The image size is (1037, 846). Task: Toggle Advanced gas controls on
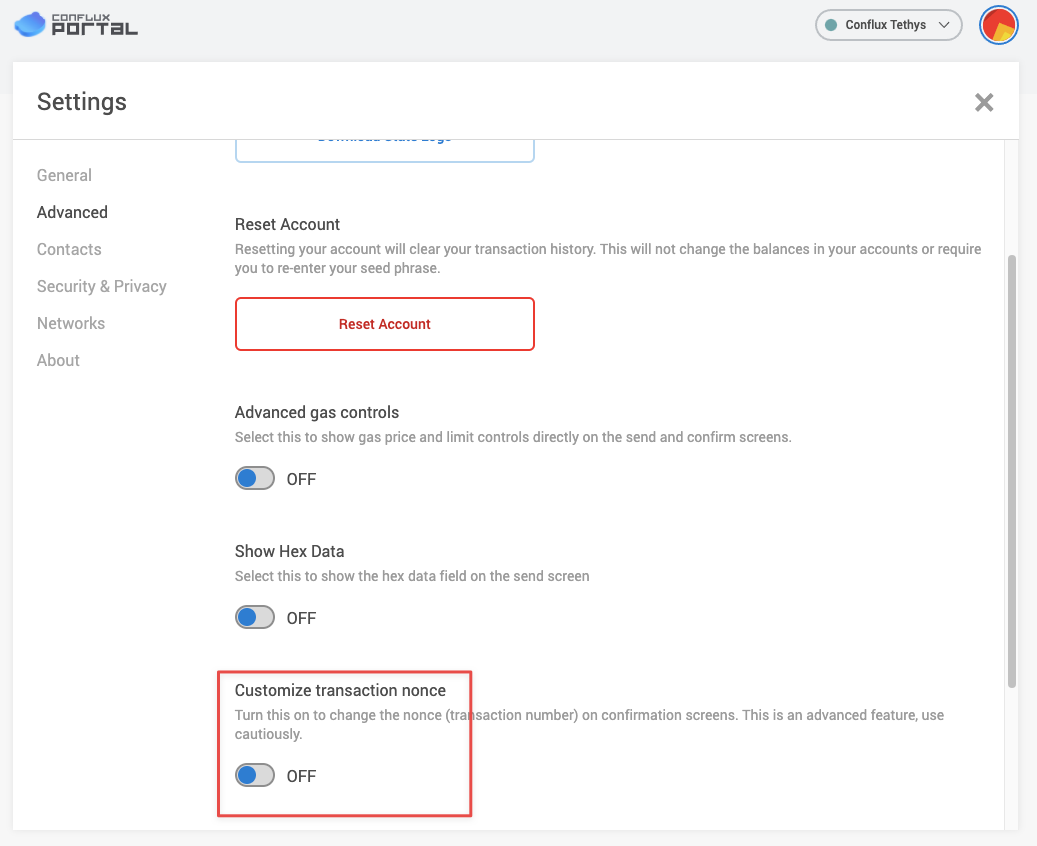pyautogui.click(x=254, y=478)
